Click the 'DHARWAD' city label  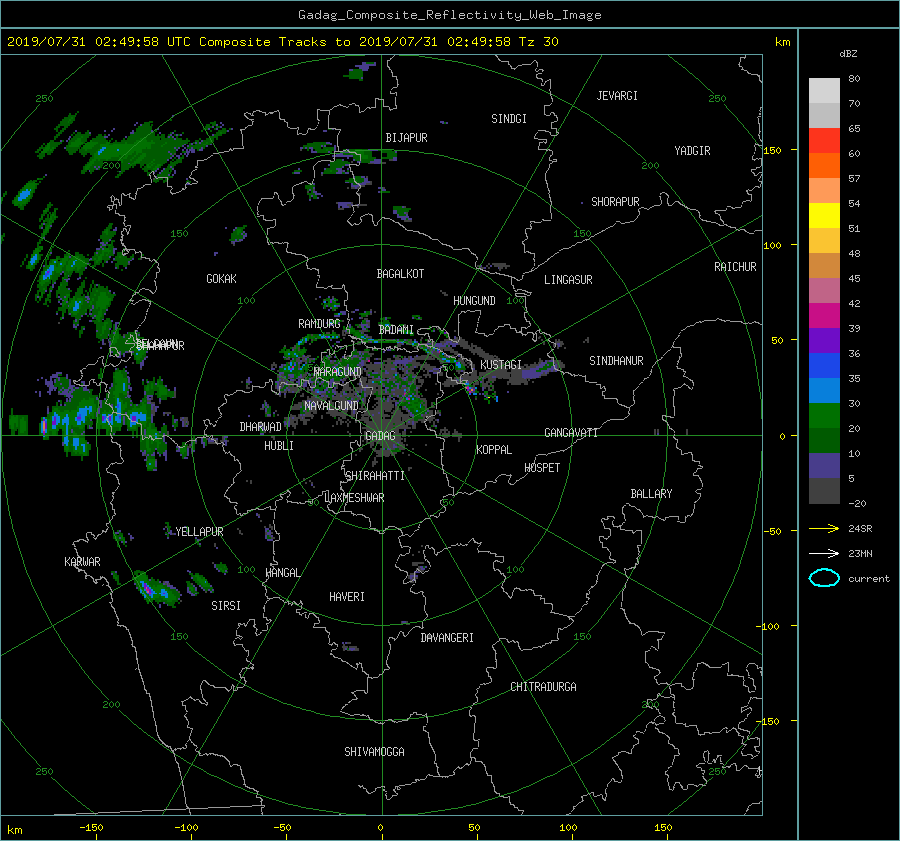pos(260,427)
